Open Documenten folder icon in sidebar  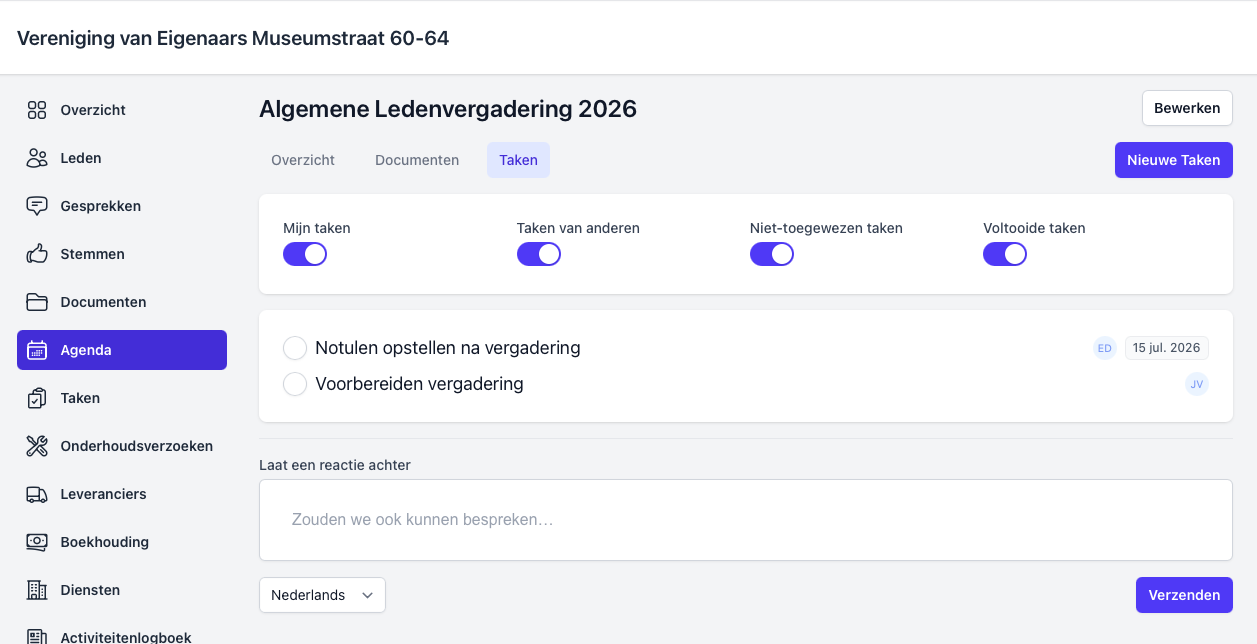[x=37, y=302]
